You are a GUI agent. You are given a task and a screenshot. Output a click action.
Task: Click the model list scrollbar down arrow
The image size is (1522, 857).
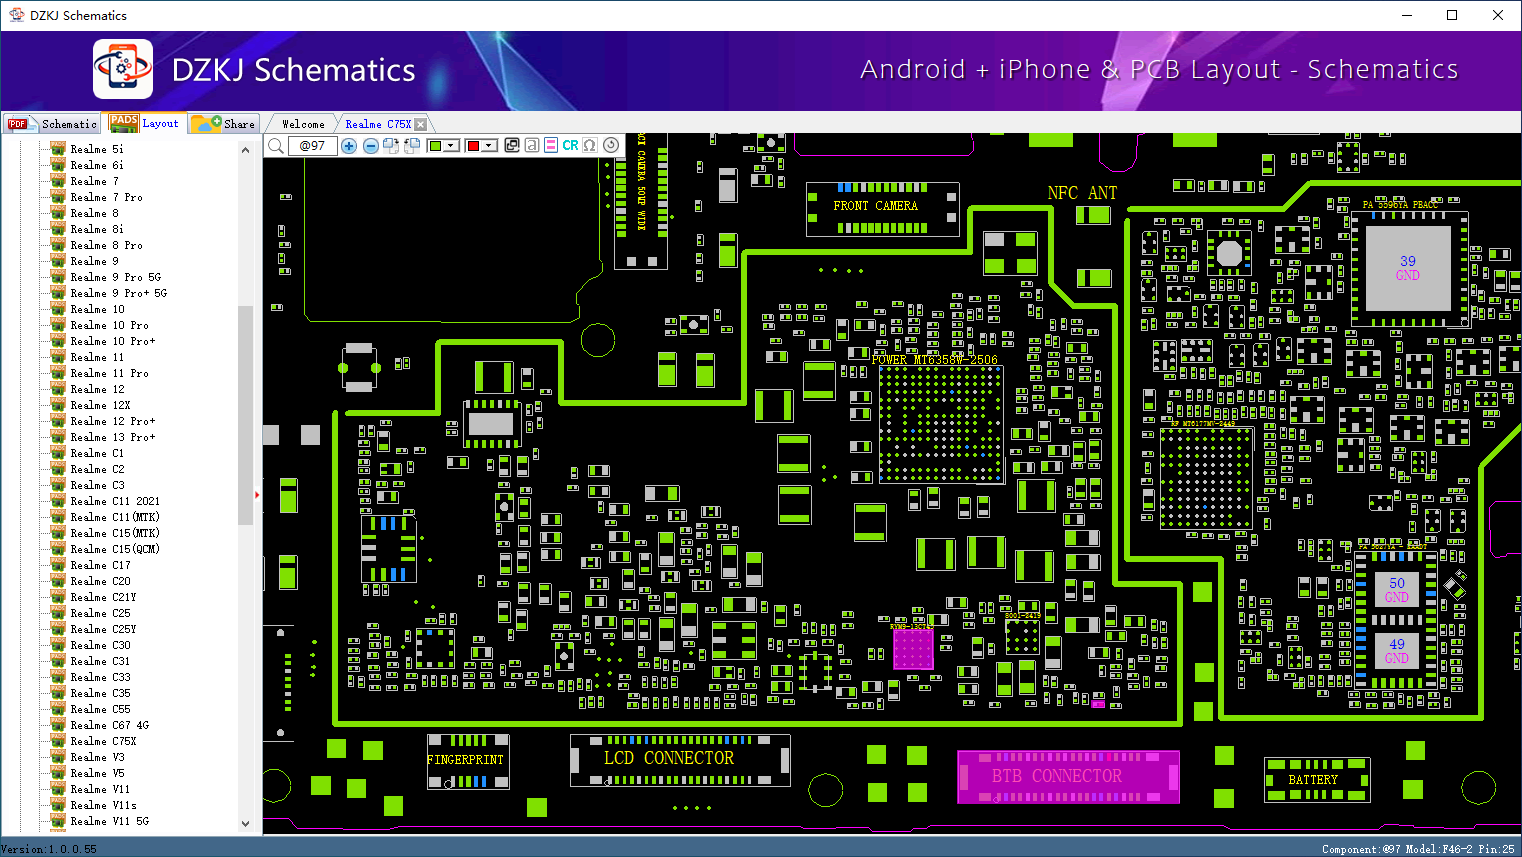(245, 824)
